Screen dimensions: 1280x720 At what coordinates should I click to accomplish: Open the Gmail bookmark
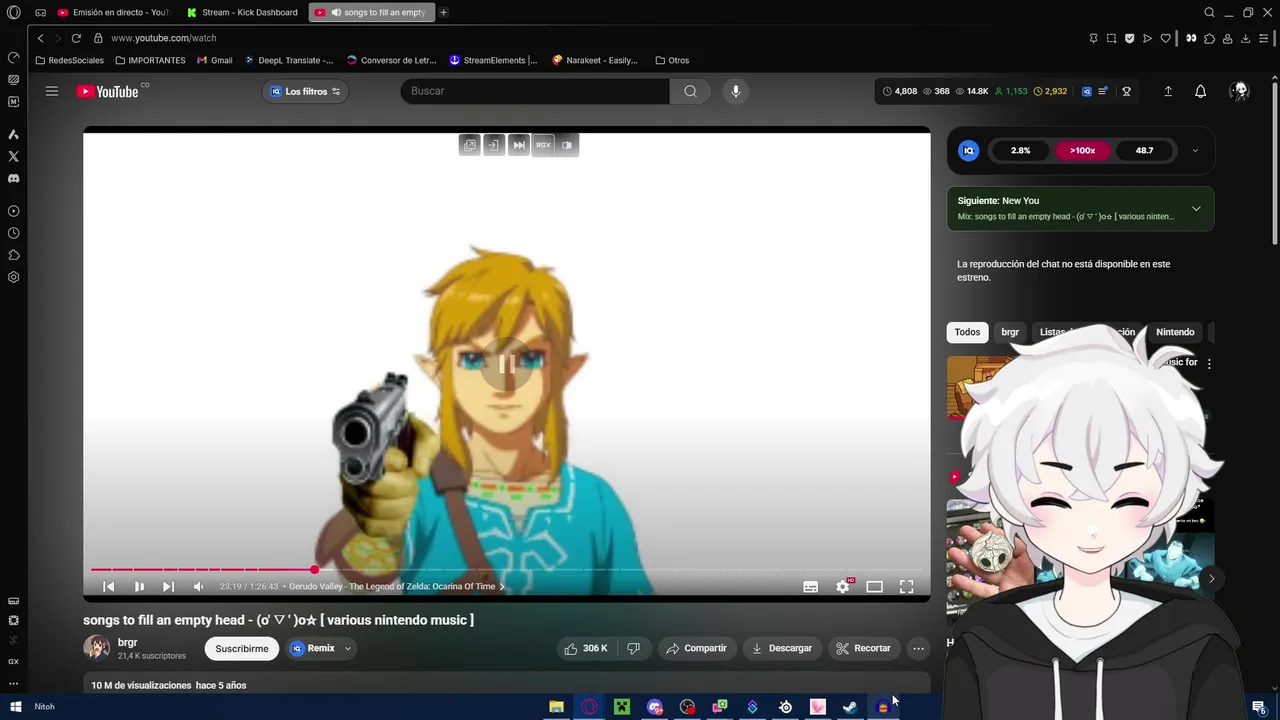(215, 60)
